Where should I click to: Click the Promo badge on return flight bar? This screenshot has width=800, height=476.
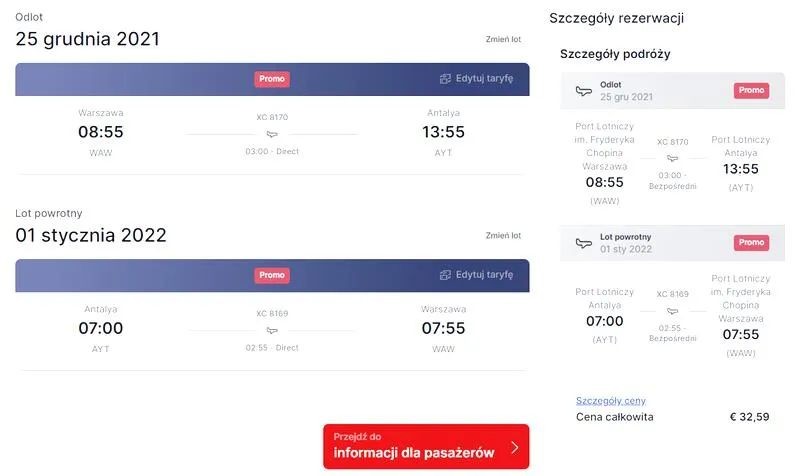272,275
